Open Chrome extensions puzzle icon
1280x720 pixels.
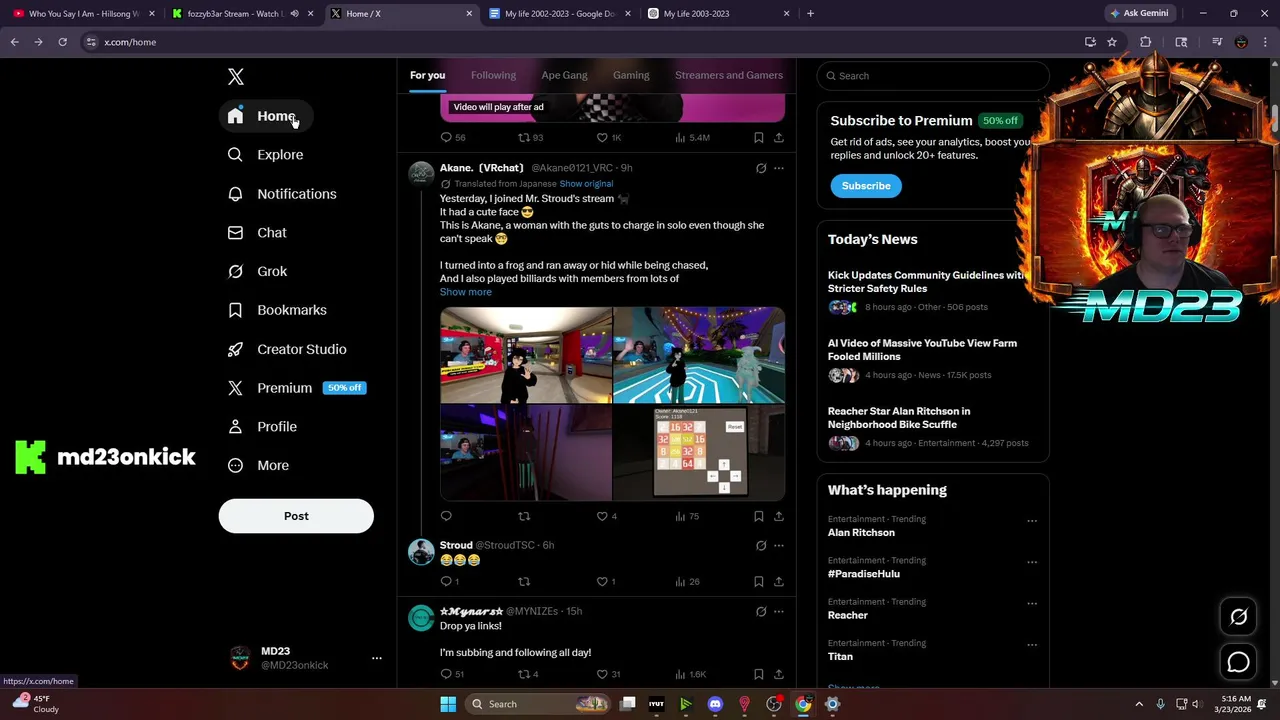click(1146, 42)
